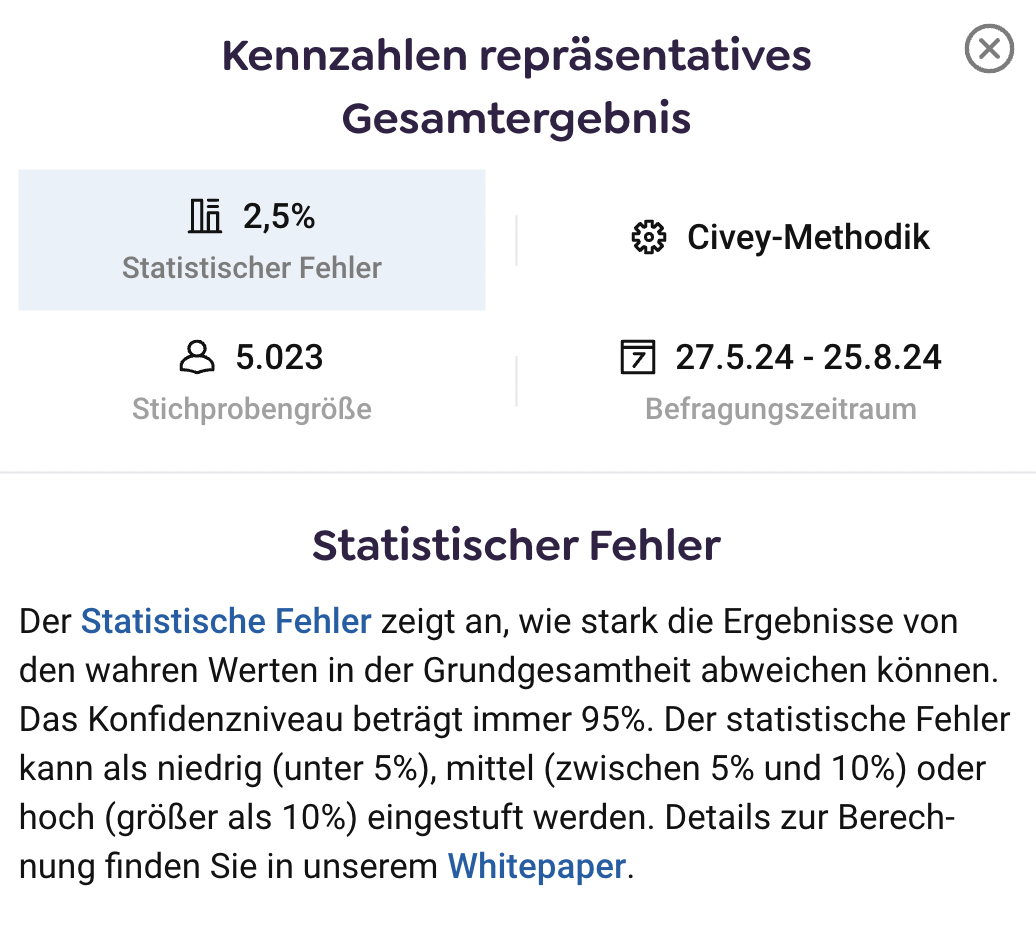The image size is (1036, 952).
Task: Expand details for the 5.023 sample size
Action: click(251, 380)
